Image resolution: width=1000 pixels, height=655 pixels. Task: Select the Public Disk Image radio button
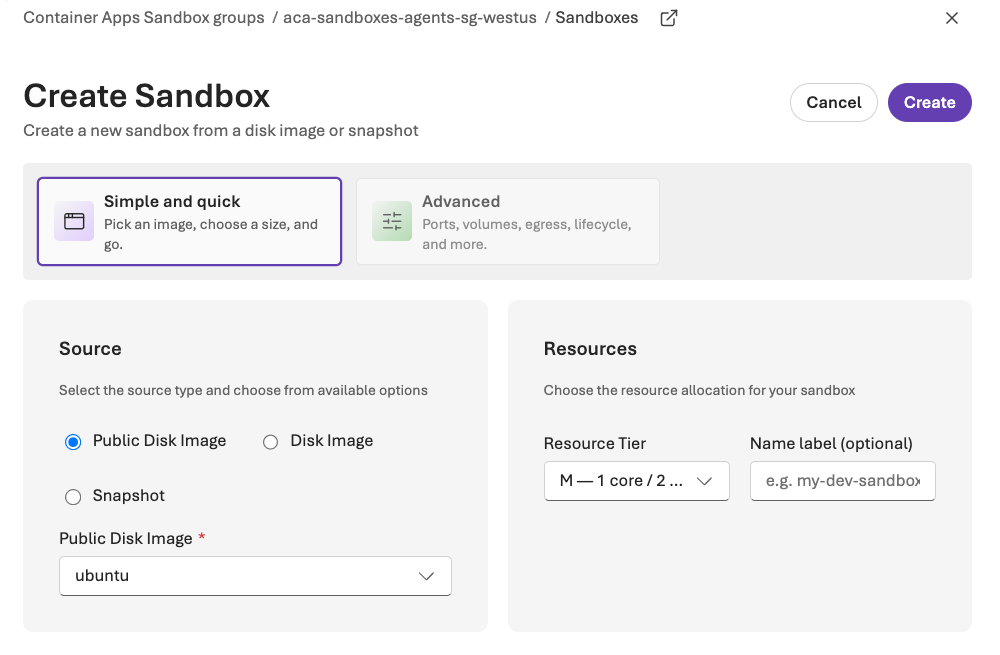coord(73,442)
